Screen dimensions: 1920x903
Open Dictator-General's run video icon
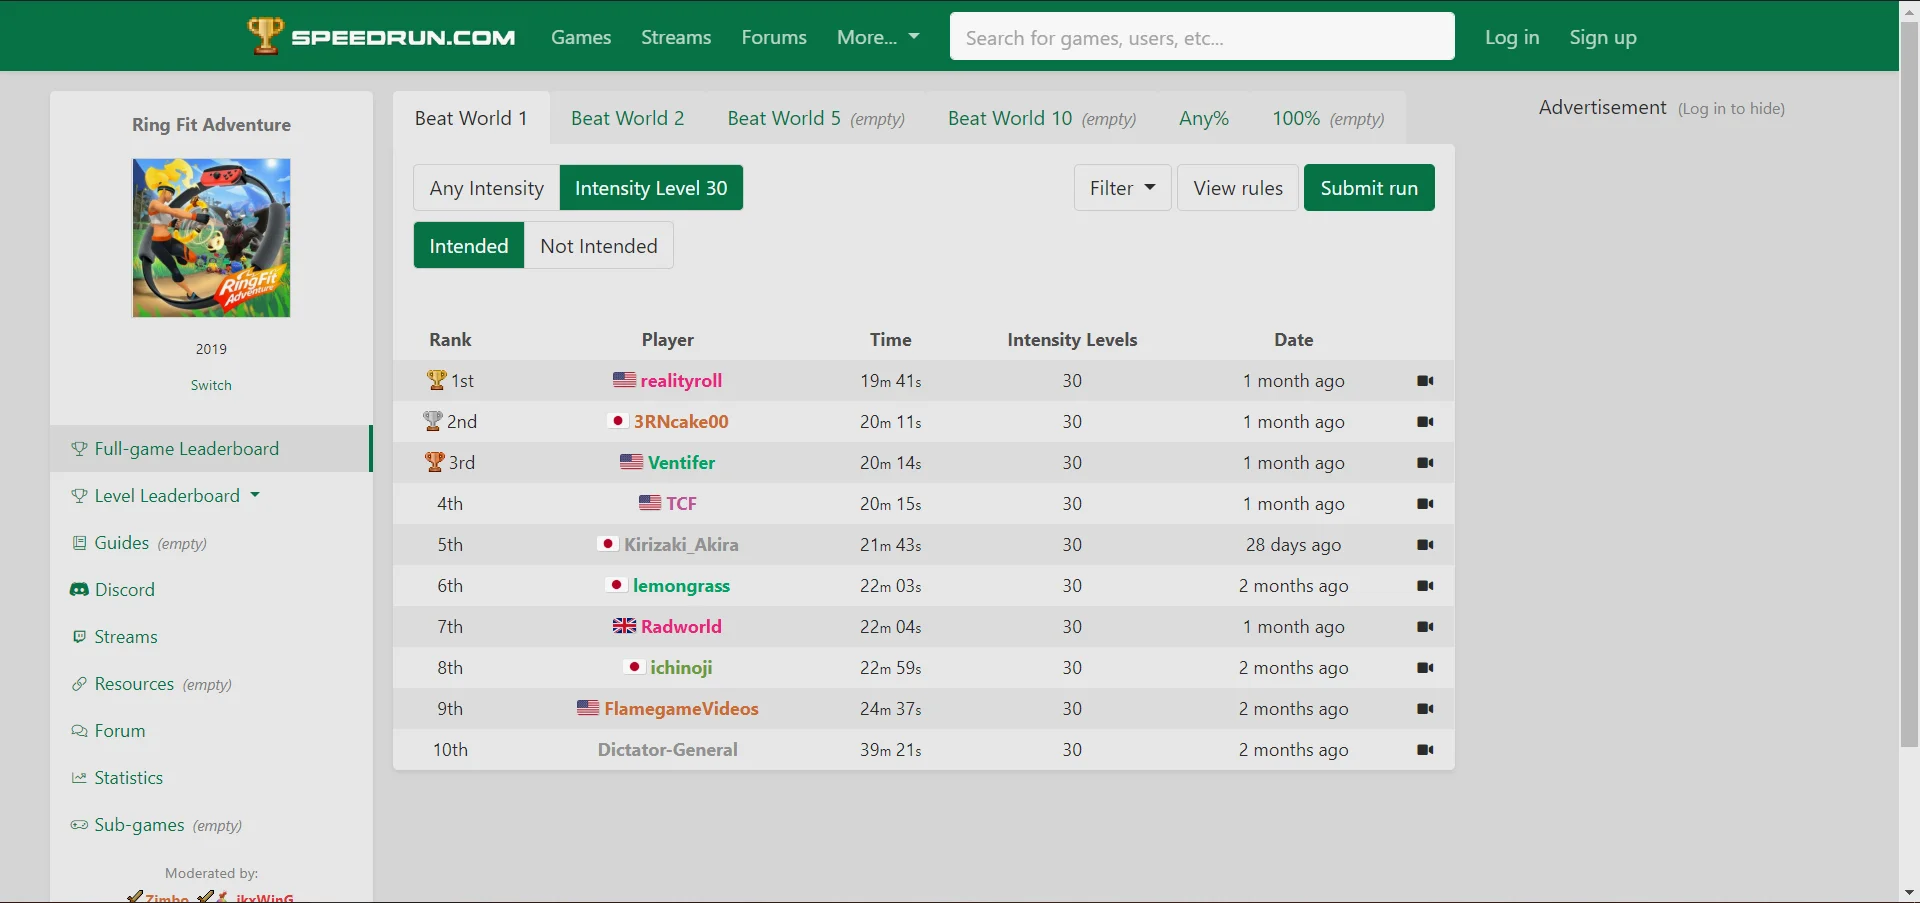tap(1425, 750)
